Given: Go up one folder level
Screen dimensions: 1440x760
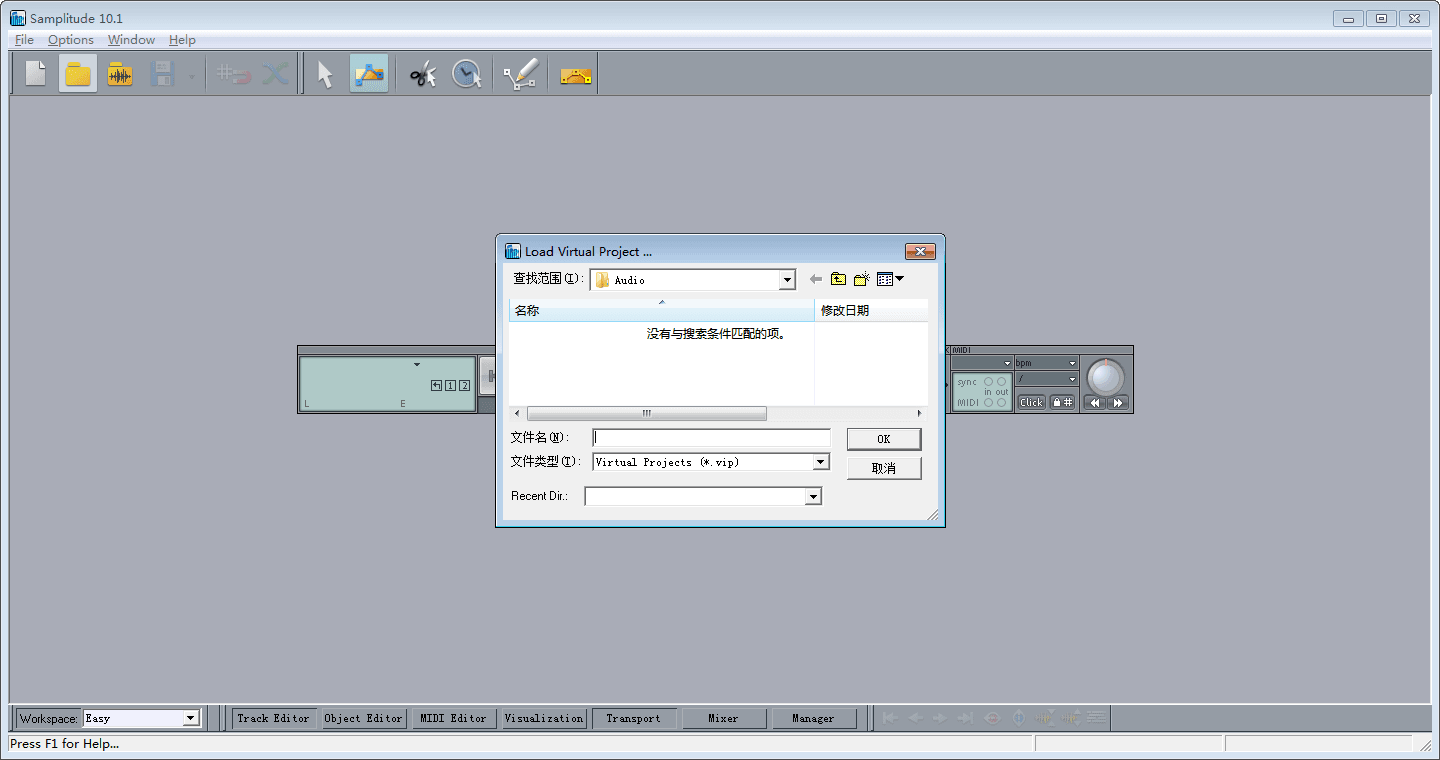Looking at the screenshot, I should 838,280.
